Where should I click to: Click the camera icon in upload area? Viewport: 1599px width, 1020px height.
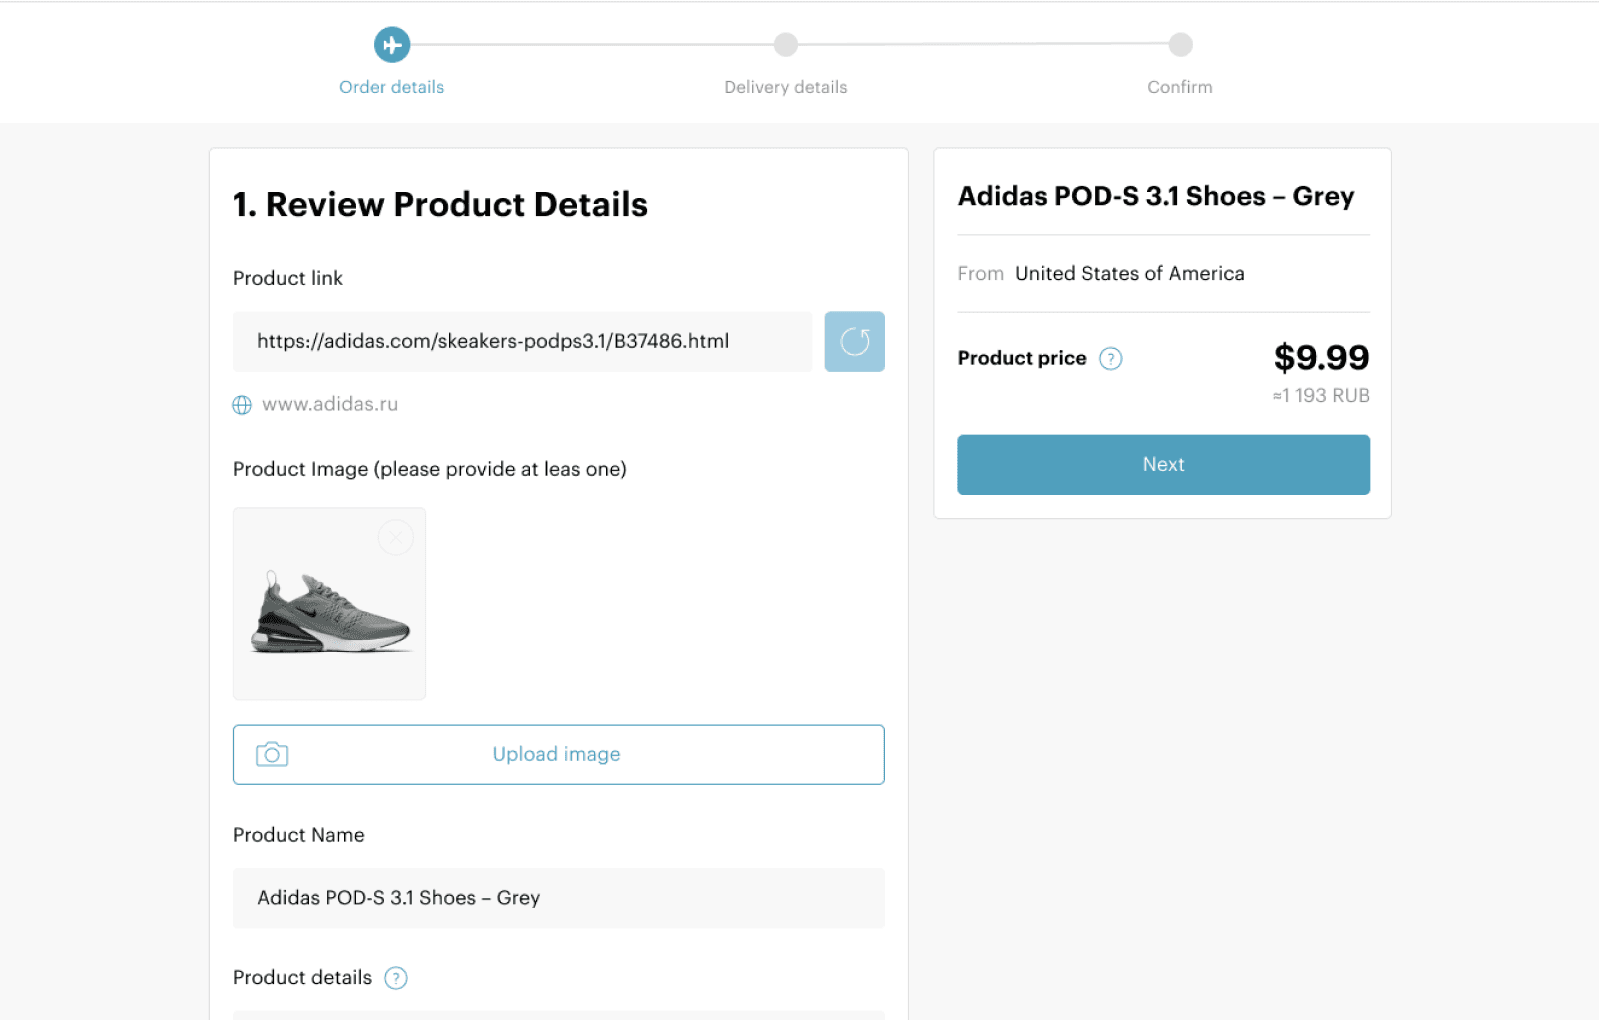272,754
